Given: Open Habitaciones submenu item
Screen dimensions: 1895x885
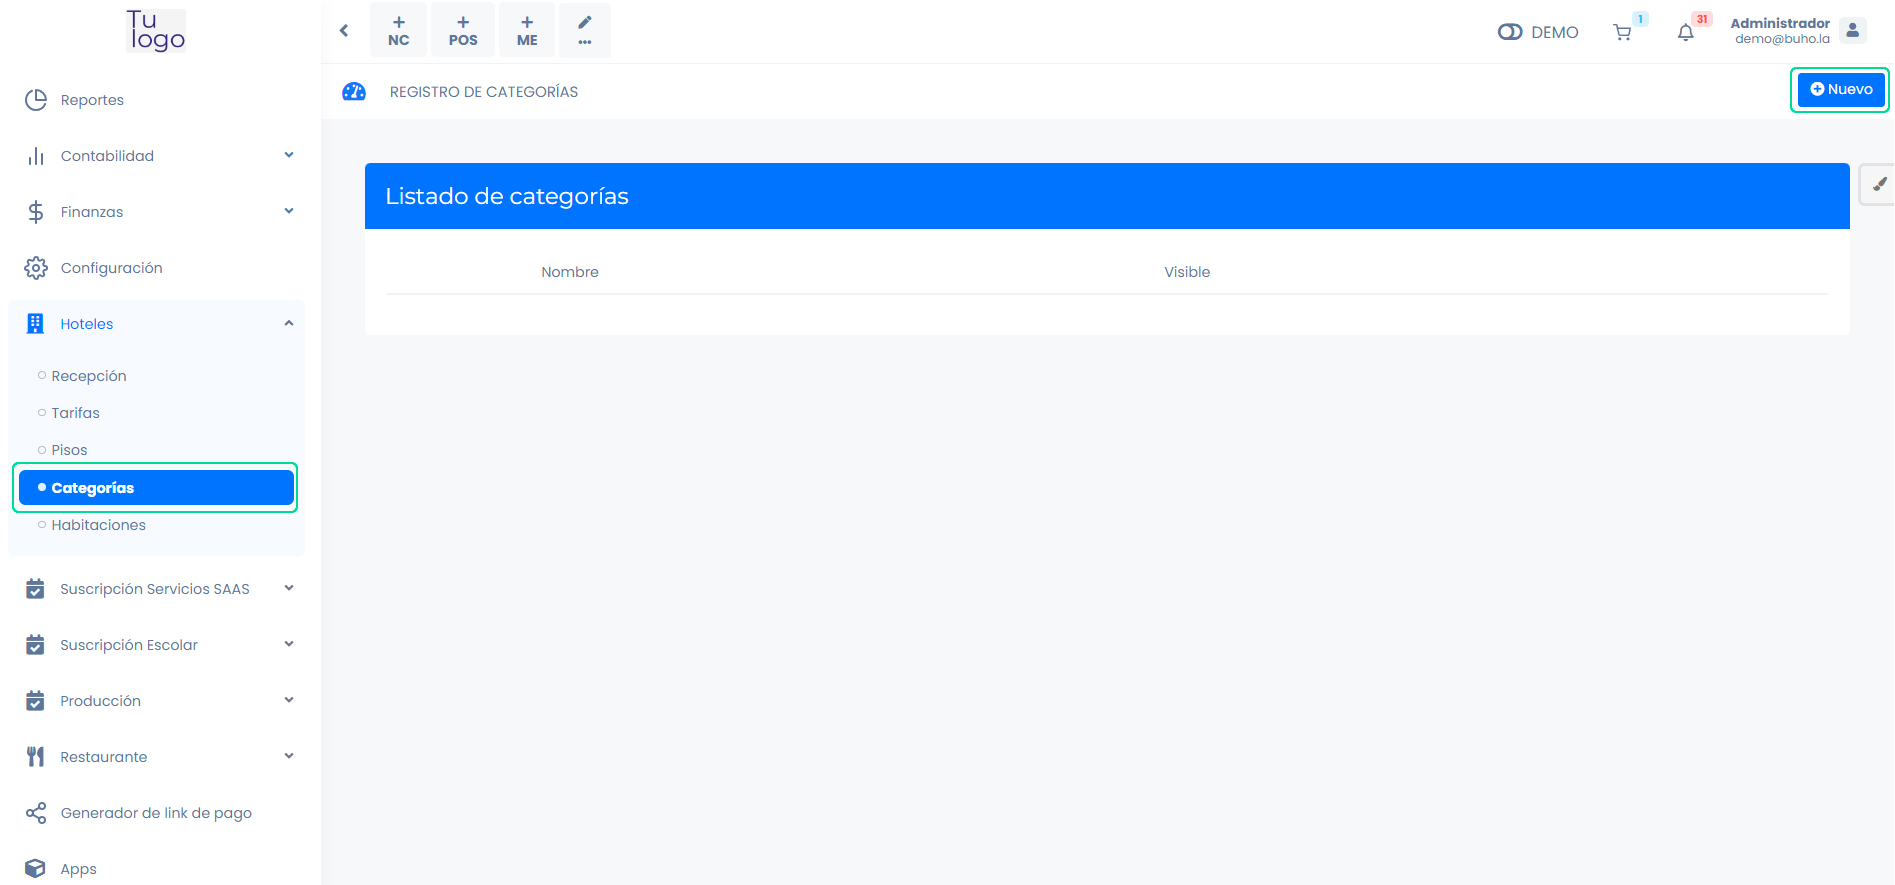Looking at the screenshot, I should (98, 525).
